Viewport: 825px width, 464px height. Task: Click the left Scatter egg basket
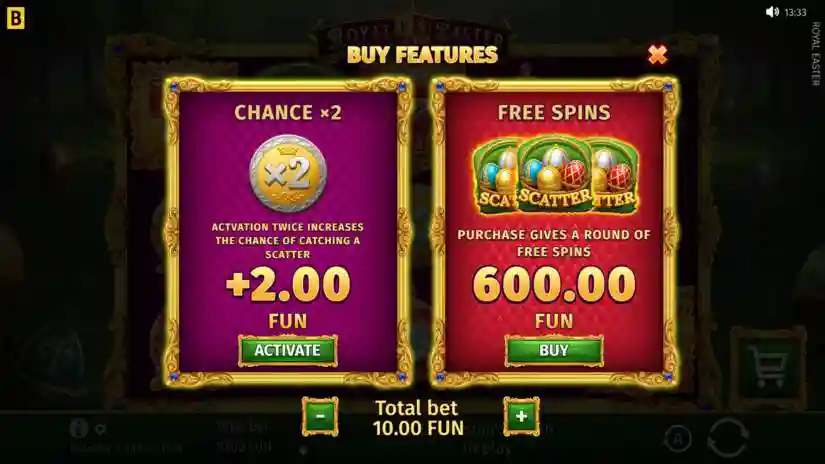click(495, 176)
